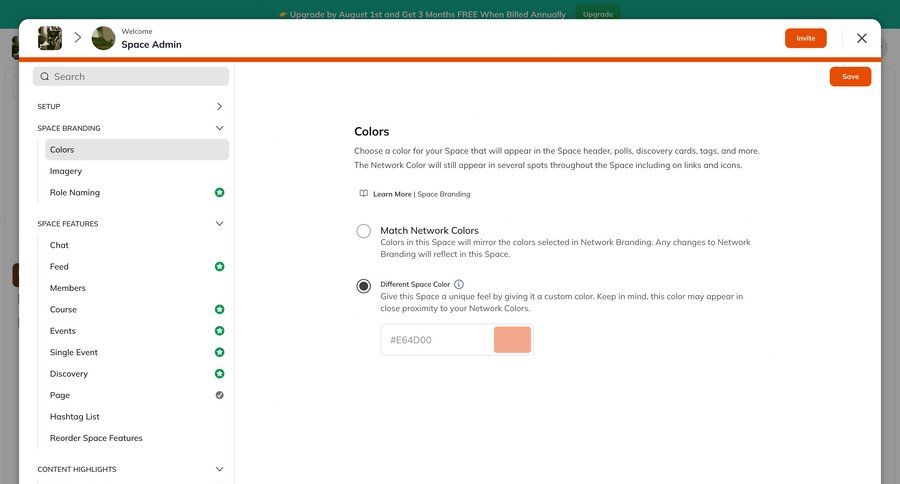Click the info icon next to Different Space Color
The image size is (900, 484).
[x=459, y=284]
